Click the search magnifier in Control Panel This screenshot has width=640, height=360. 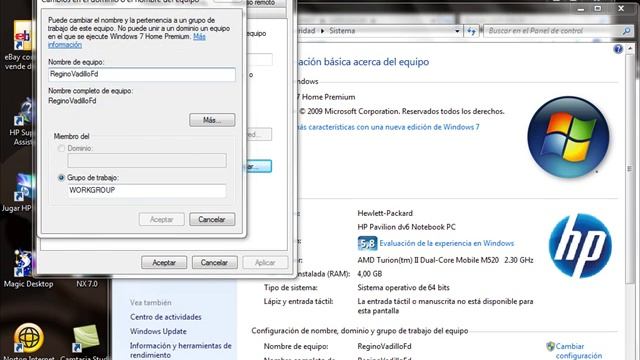(x=627, y=31)
